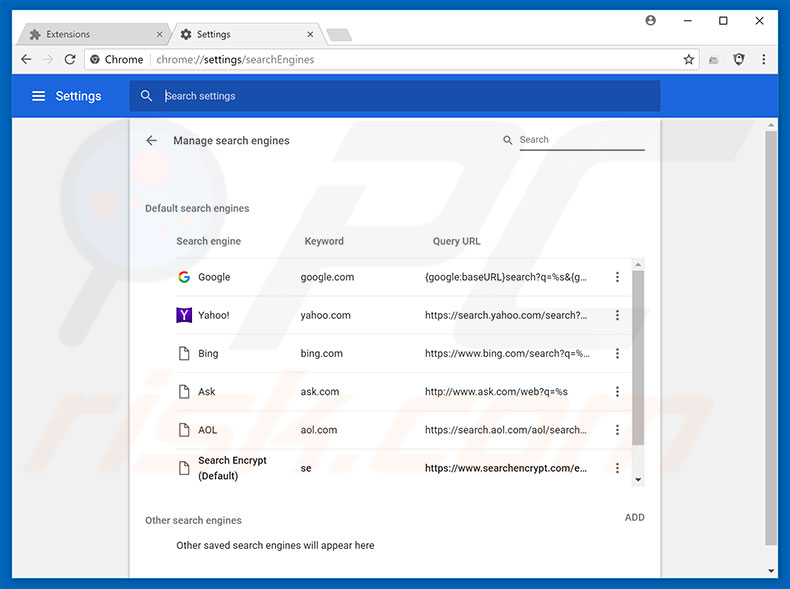
Task: Open Chrome's three-dot menu
Action: [765, 60]
